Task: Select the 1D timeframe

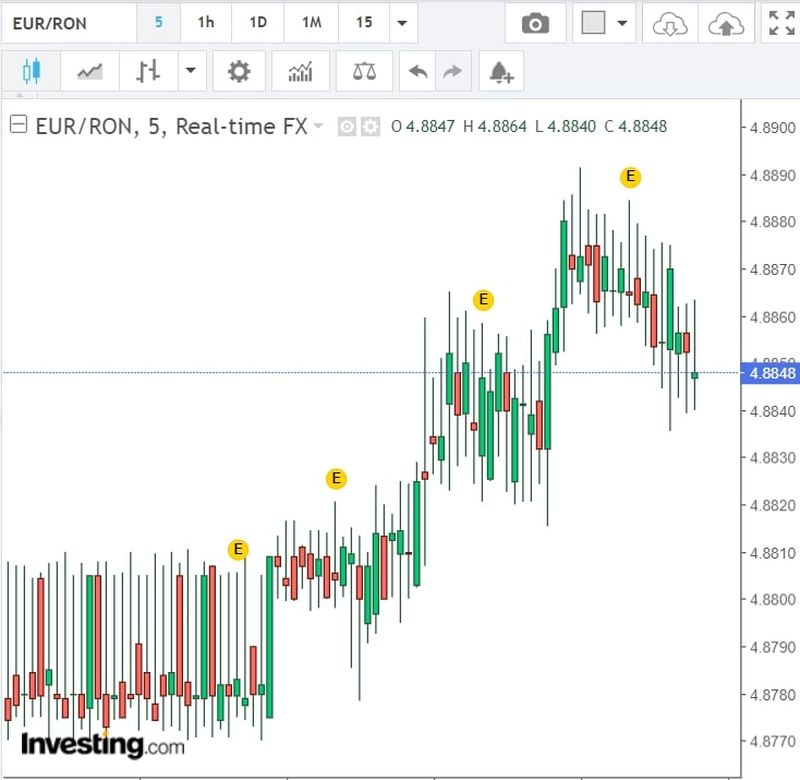Action: [x=258, y=23]
